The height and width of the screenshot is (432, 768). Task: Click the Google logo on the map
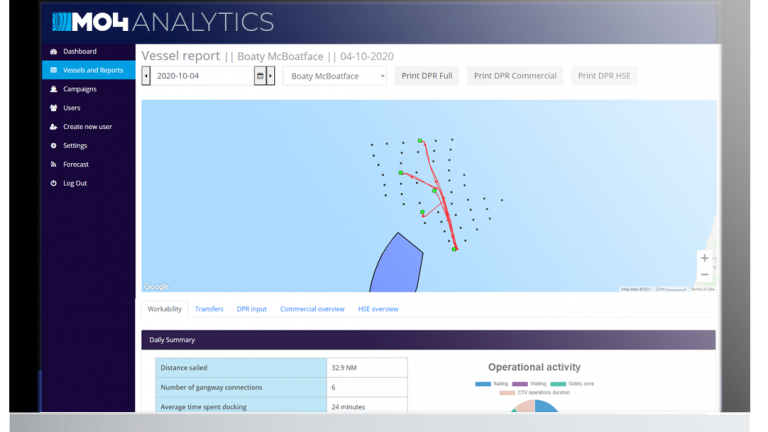point(157,287)
